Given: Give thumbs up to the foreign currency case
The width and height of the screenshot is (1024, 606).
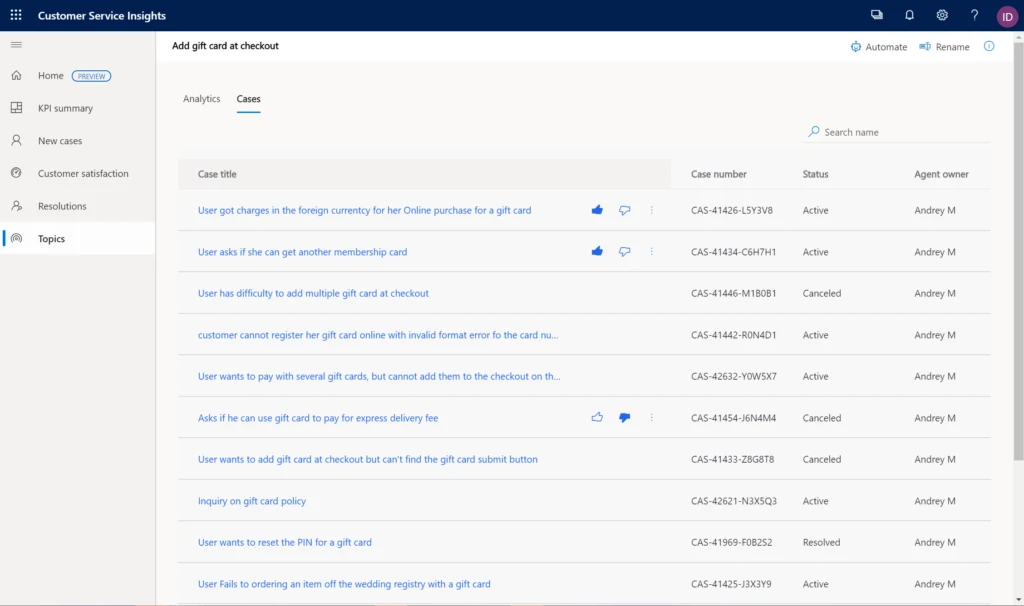Looking at the screenshot, I should pos(597,210).
